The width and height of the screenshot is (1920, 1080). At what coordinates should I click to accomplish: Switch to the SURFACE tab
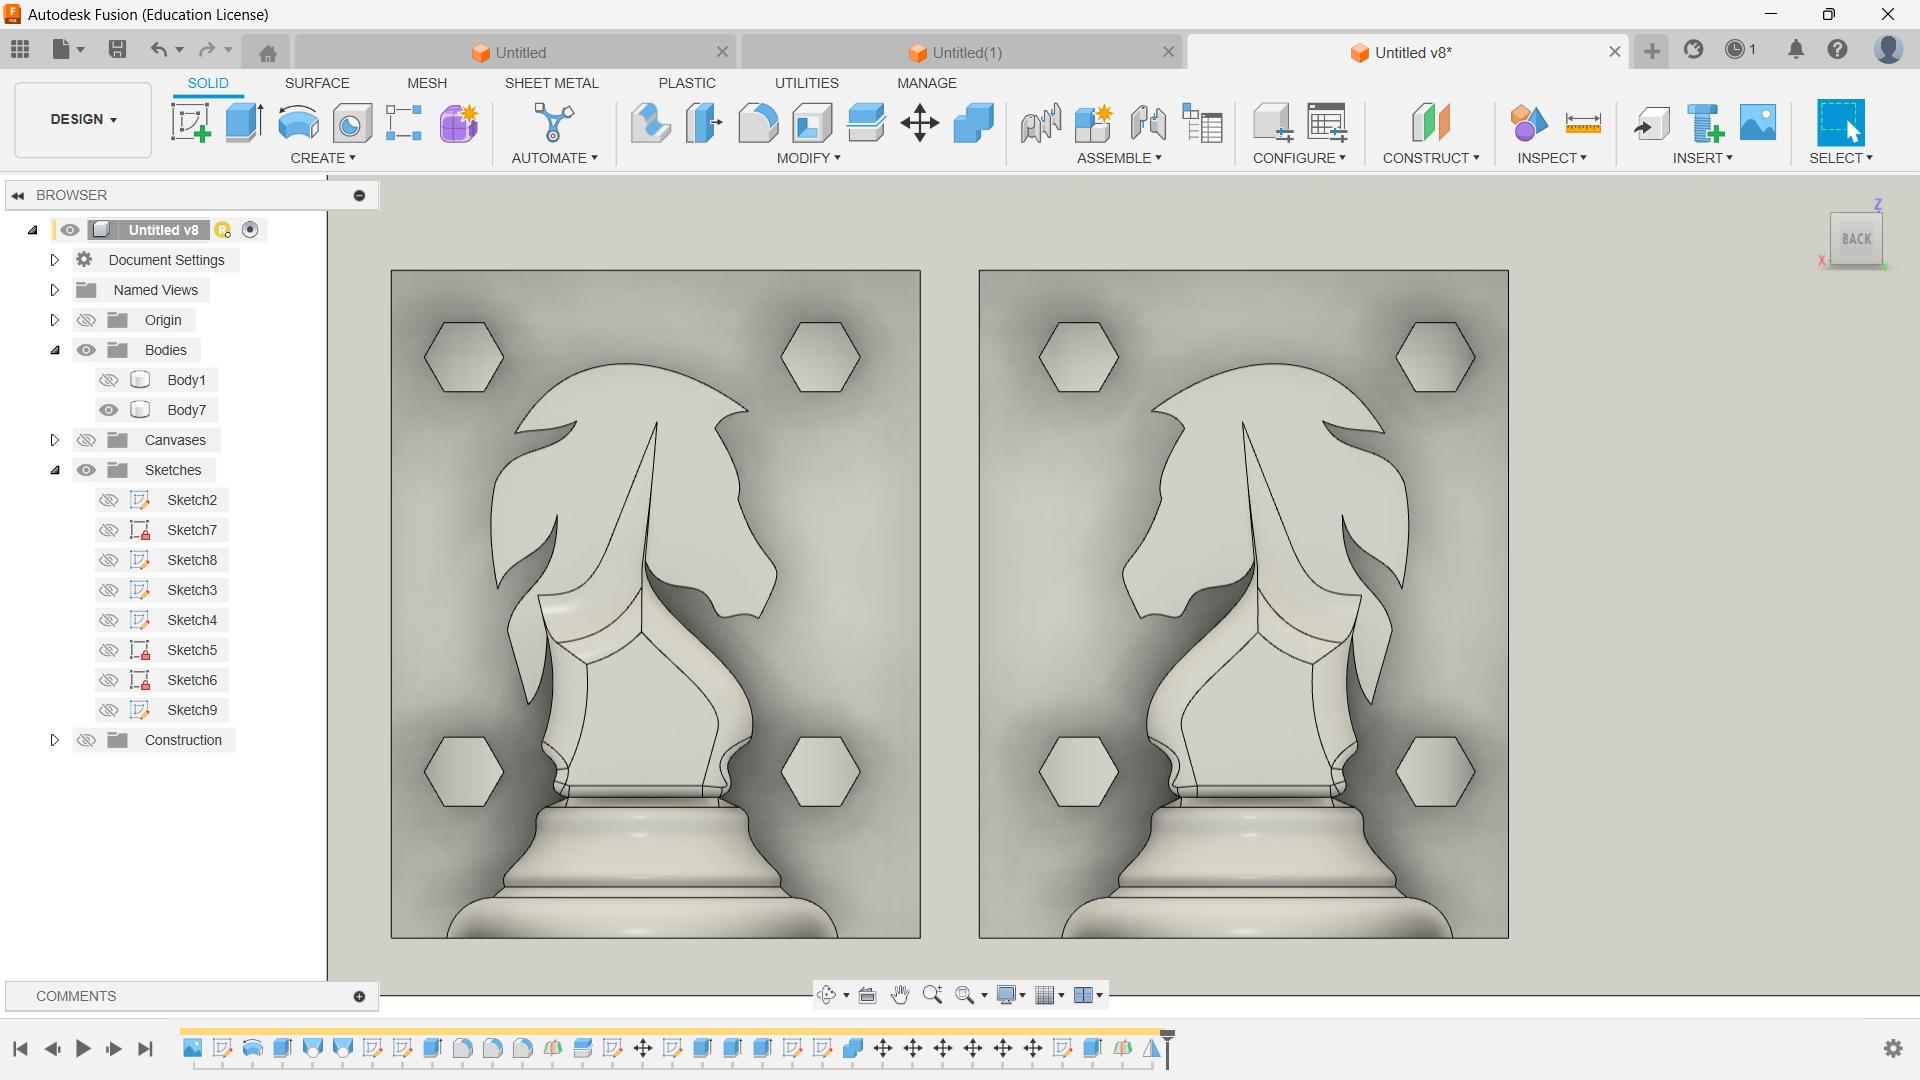(317, 83)
